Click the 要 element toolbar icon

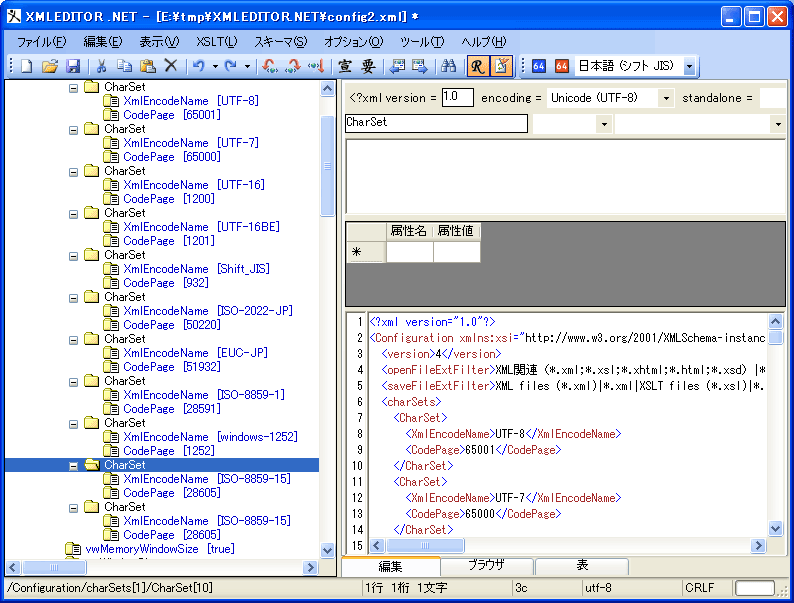(x=368, y=66)
